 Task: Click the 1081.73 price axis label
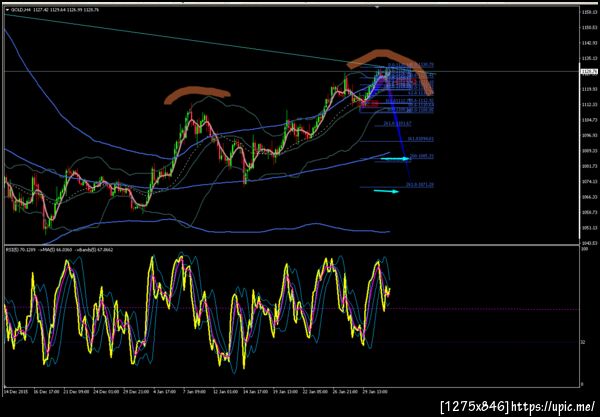coord(589,166)
